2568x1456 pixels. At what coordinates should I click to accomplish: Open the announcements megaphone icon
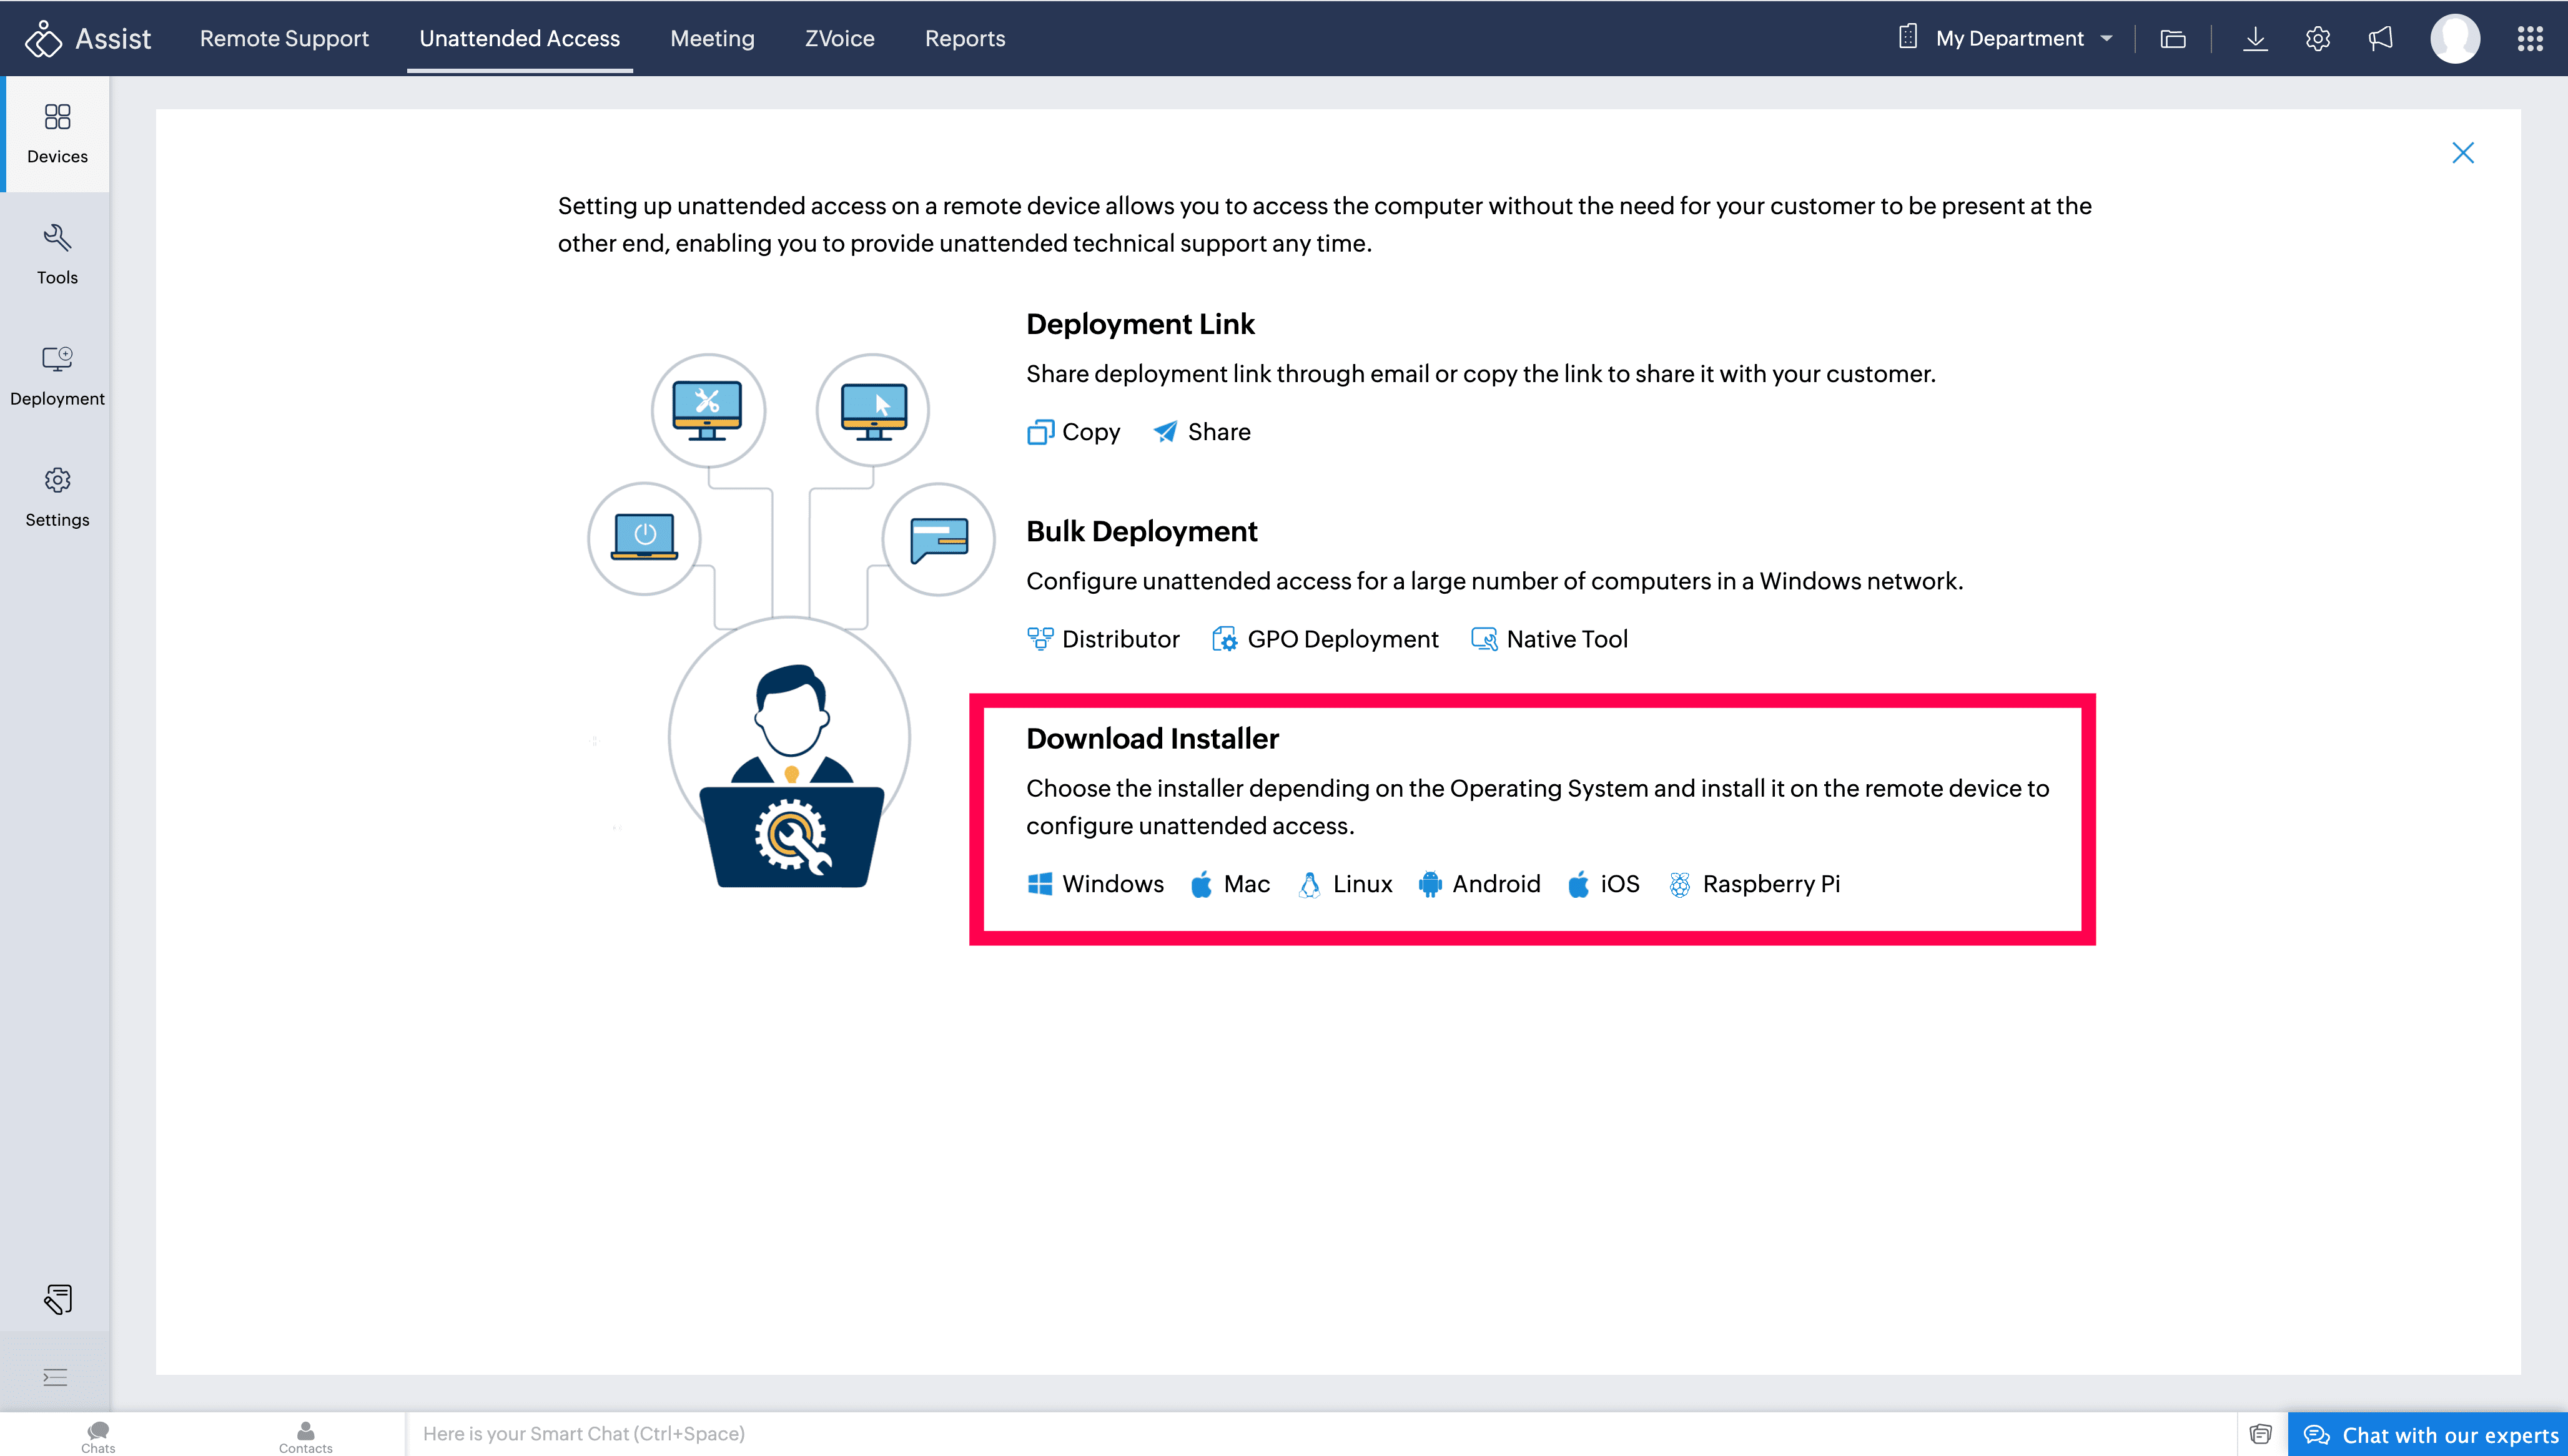coord(2381,39)
